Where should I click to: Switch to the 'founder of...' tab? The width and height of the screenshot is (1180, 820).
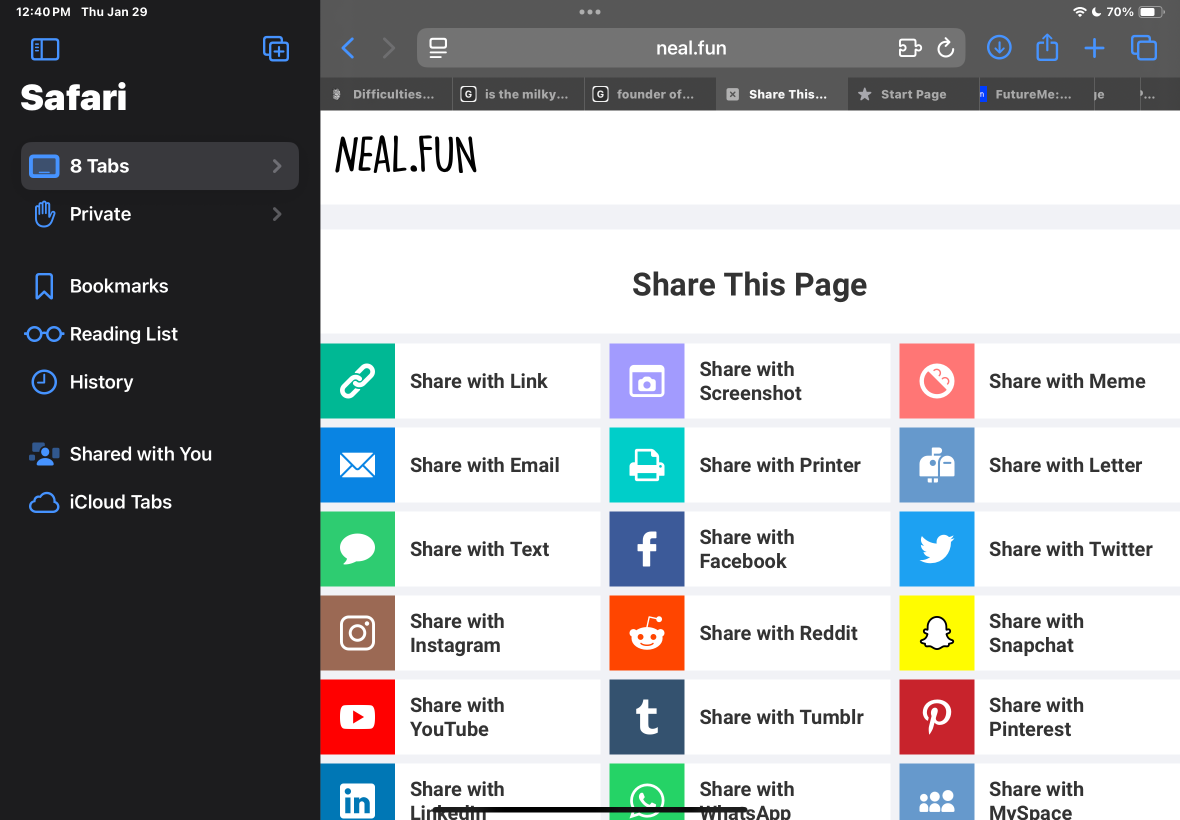650,95
